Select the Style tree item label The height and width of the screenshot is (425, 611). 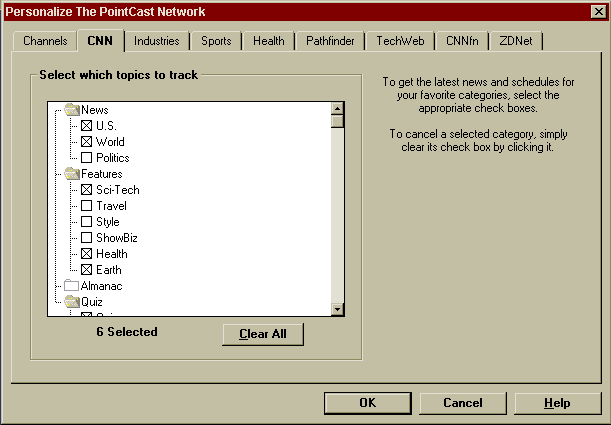107,222
